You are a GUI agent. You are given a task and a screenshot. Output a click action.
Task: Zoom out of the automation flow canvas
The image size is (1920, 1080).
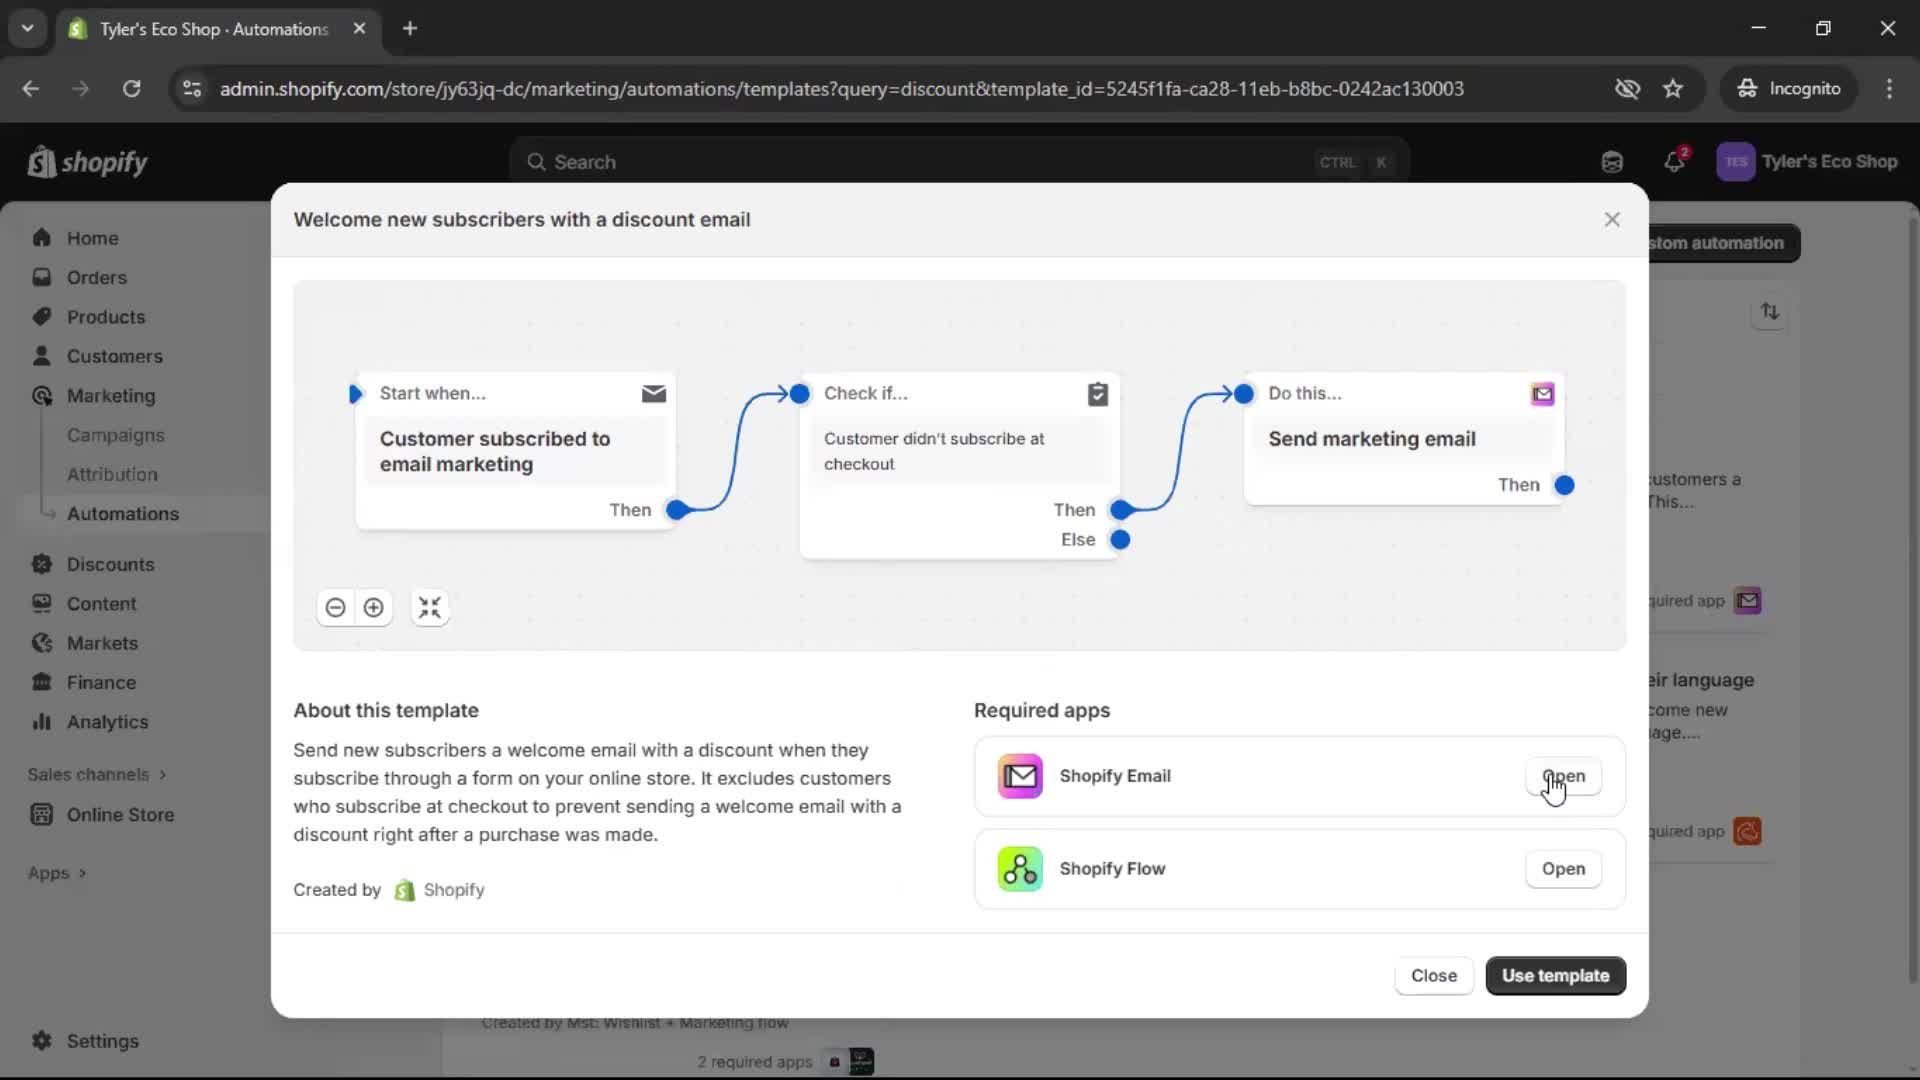click(x=335, y=607)
